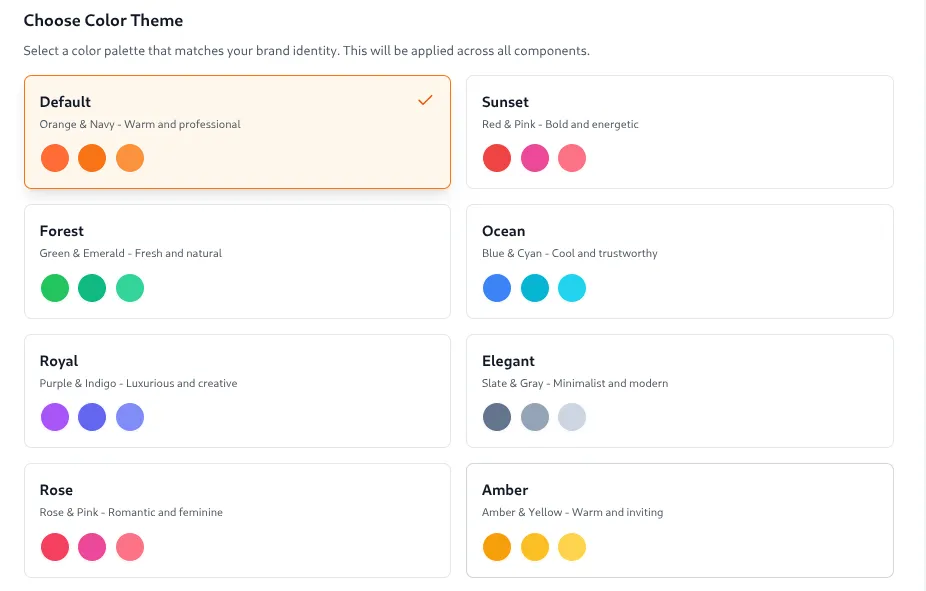This screenshot has height=591, width=926.
Task: Click the purple swatch under Royal
Action: tap(55, 417)
